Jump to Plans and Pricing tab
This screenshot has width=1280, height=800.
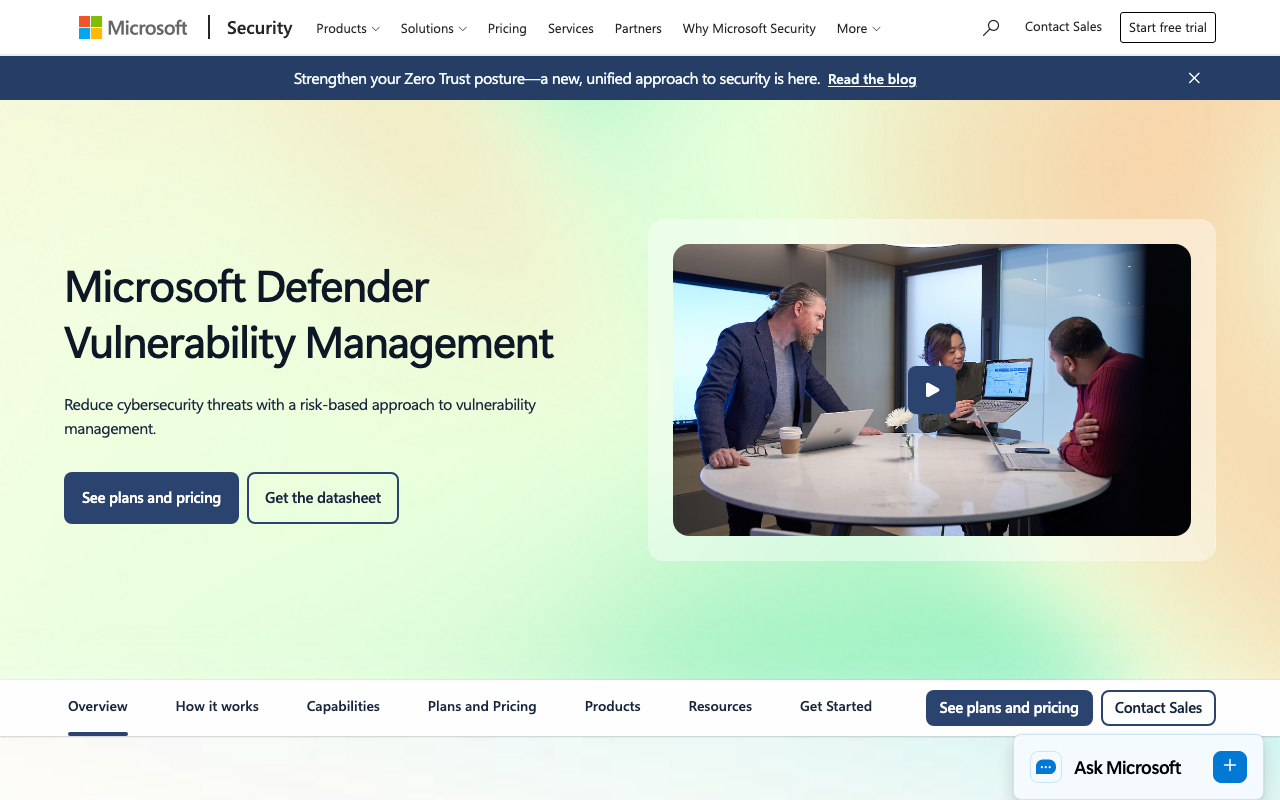coord(482,706)
